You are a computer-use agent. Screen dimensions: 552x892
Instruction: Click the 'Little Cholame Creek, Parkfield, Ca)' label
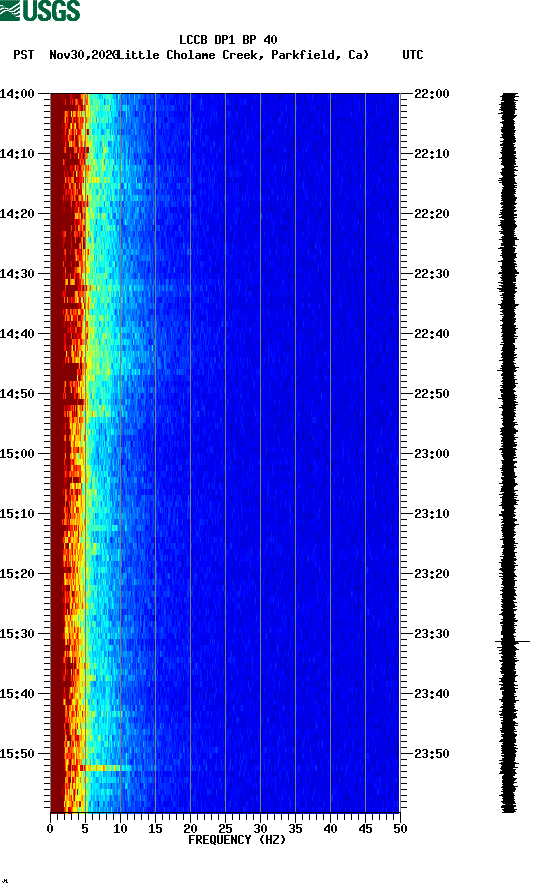[x=244, y=55]
